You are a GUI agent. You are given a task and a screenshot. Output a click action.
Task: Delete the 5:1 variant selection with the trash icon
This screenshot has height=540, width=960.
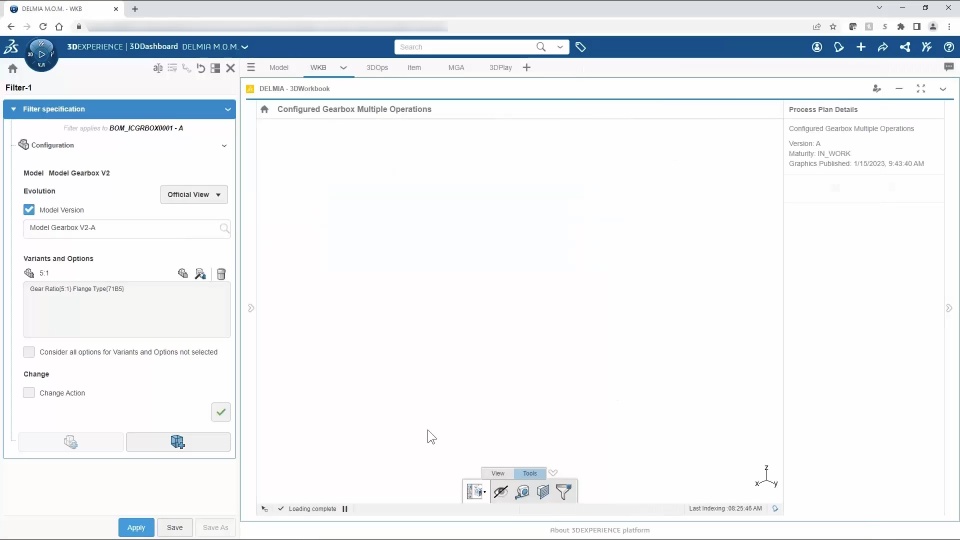[x=221, y=274]
